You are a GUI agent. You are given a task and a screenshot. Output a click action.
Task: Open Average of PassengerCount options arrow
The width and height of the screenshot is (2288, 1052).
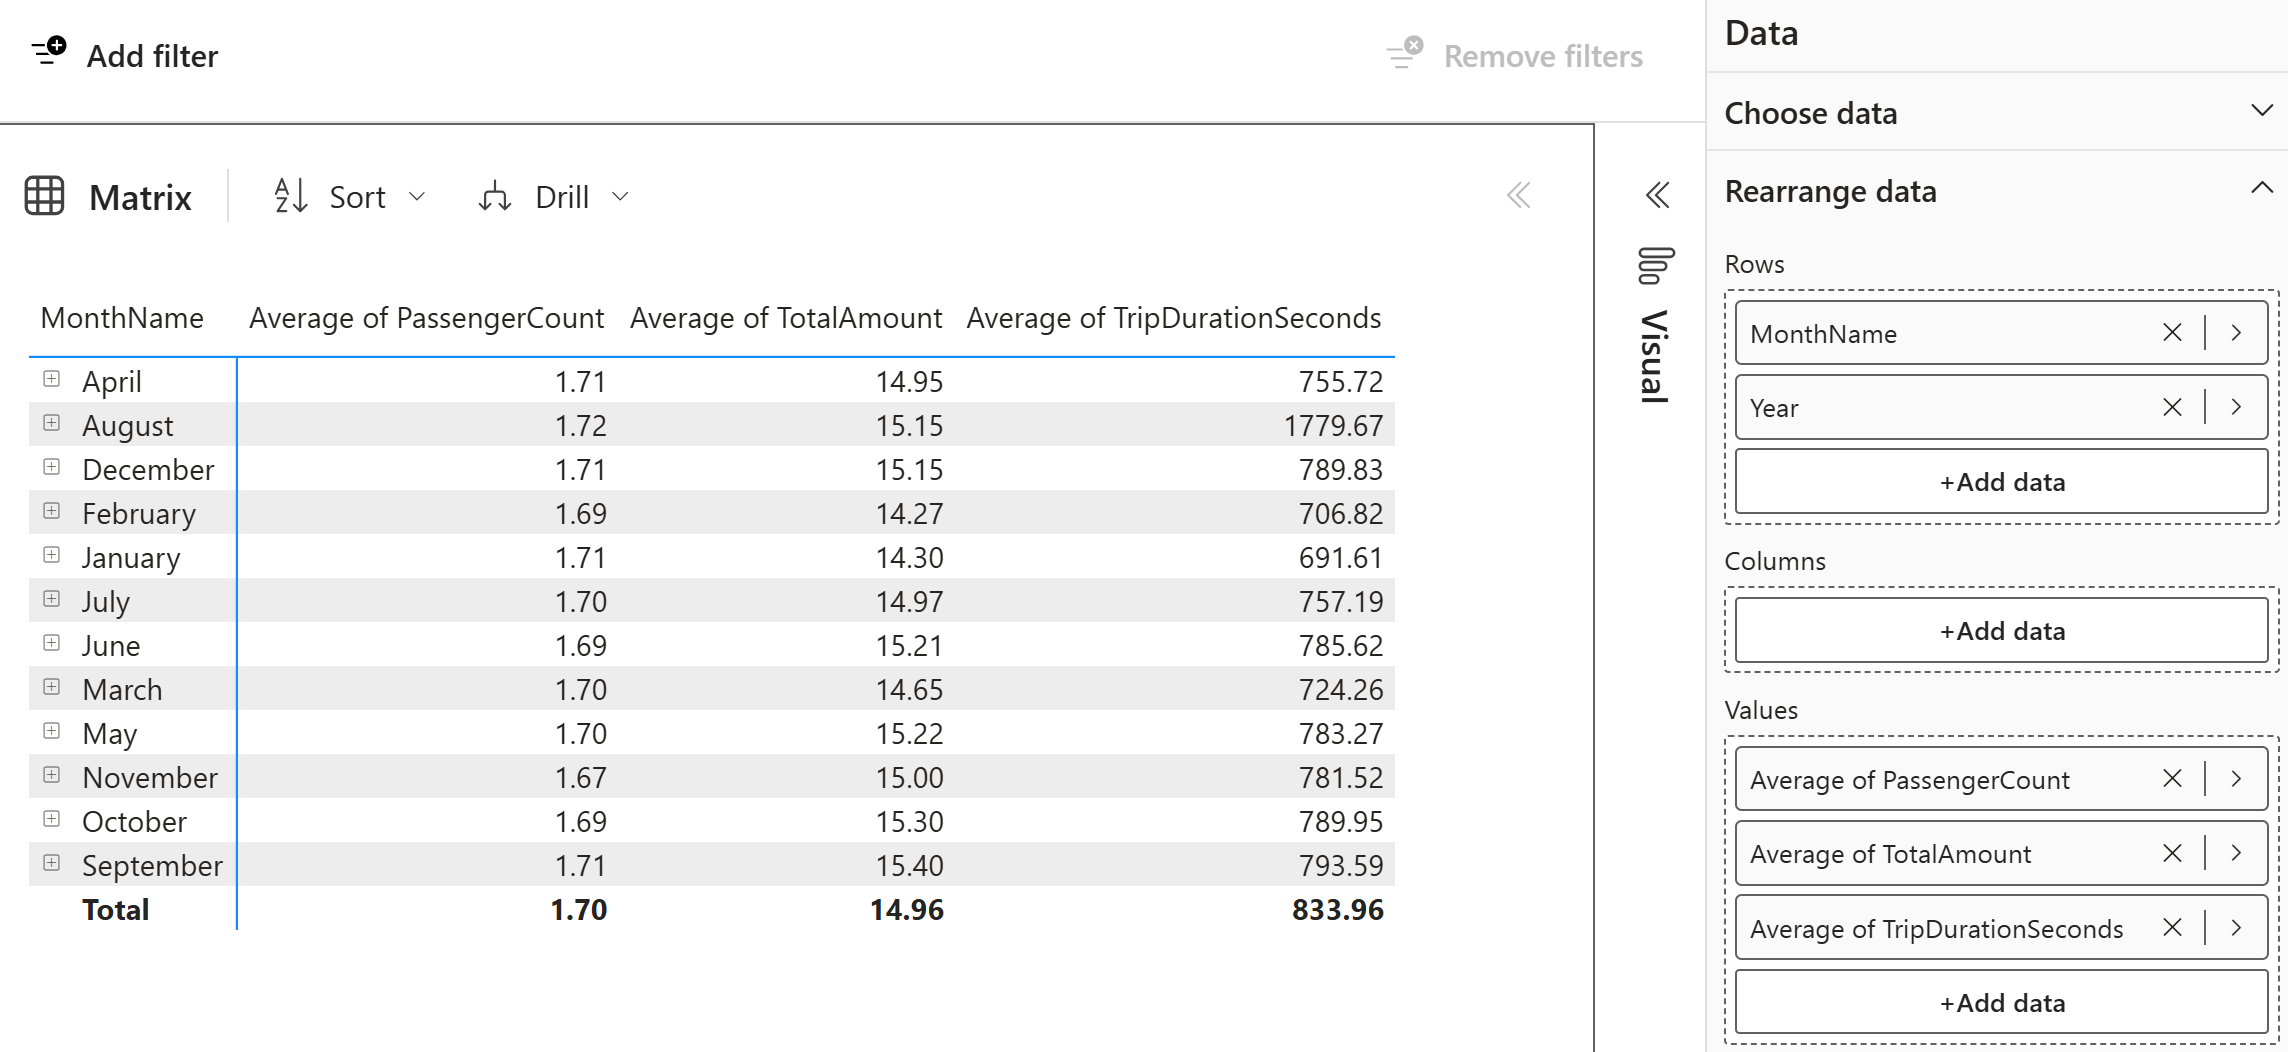[2237, 779]
